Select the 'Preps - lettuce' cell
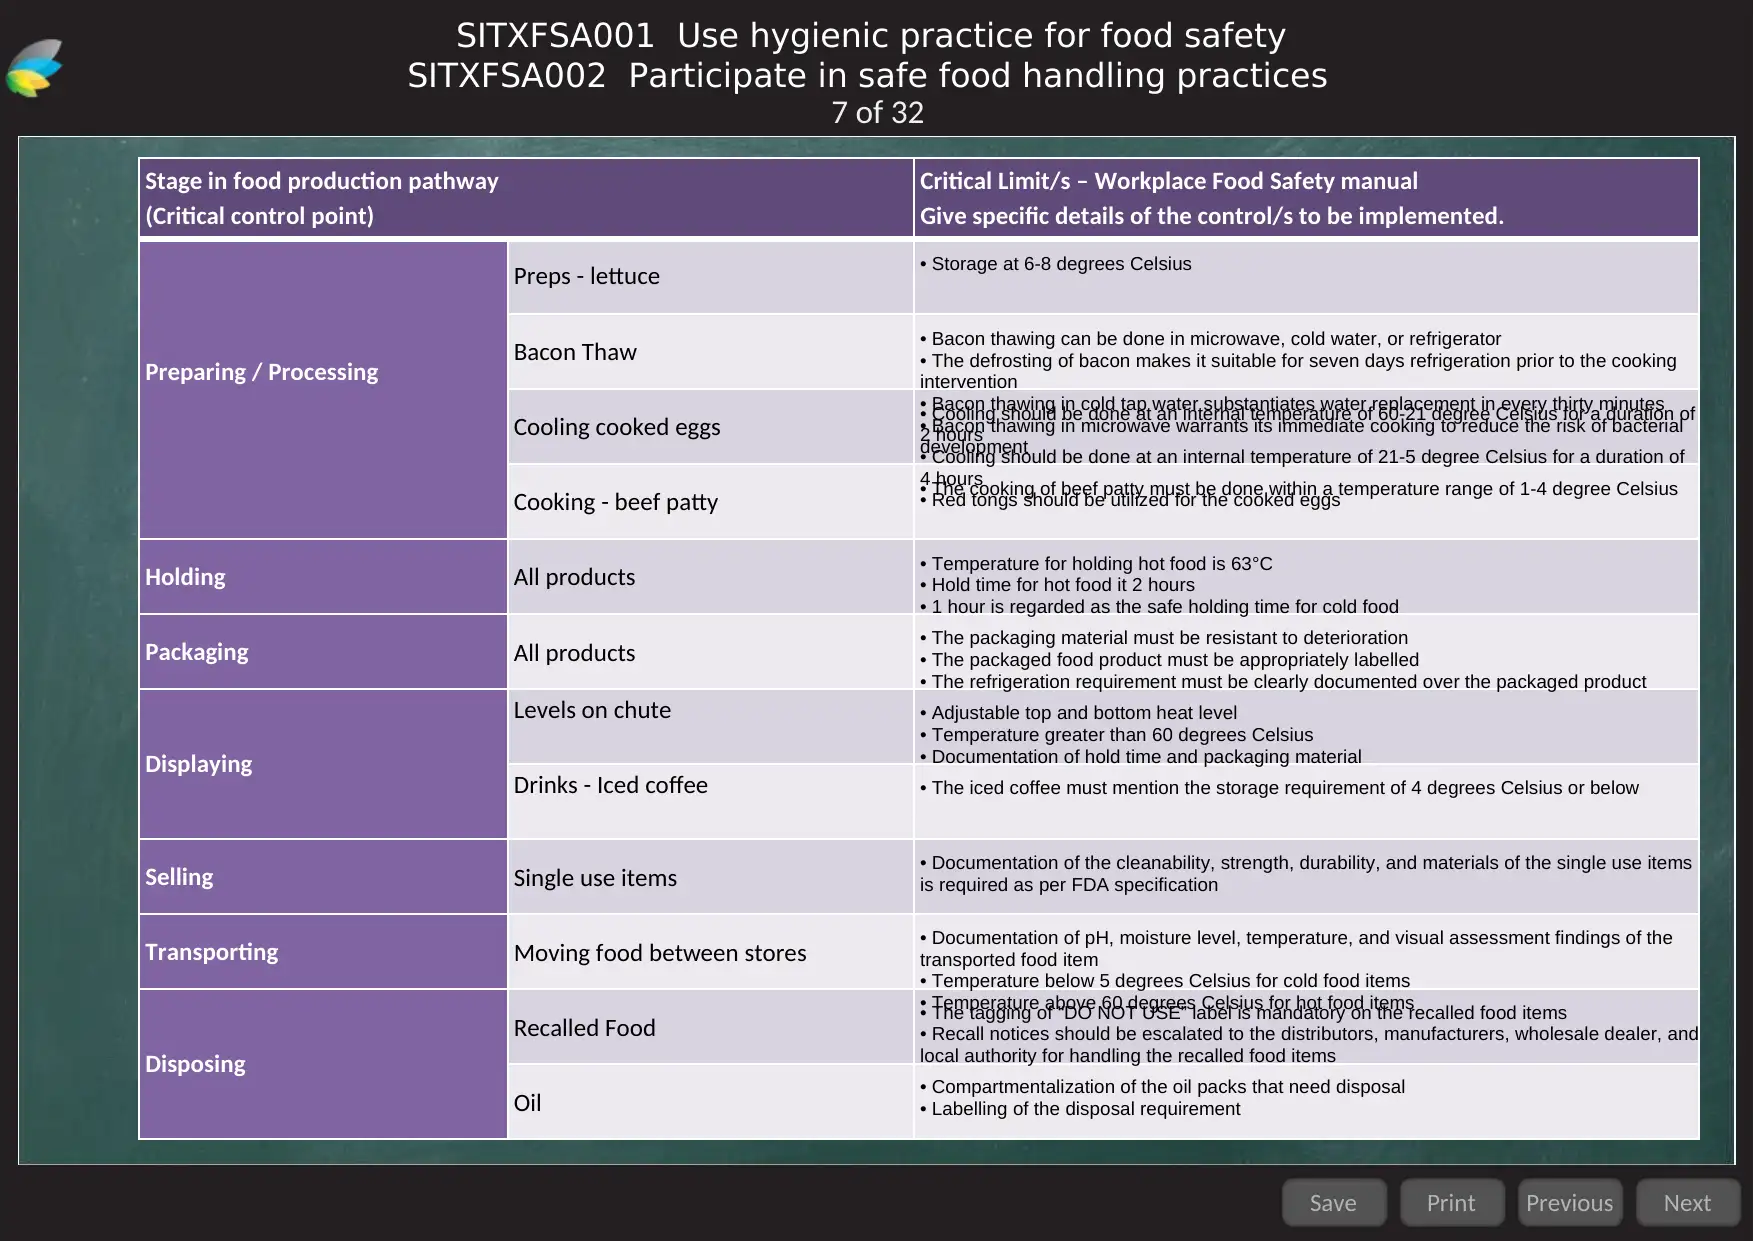1754x1241 pixels. pos(710,277)
